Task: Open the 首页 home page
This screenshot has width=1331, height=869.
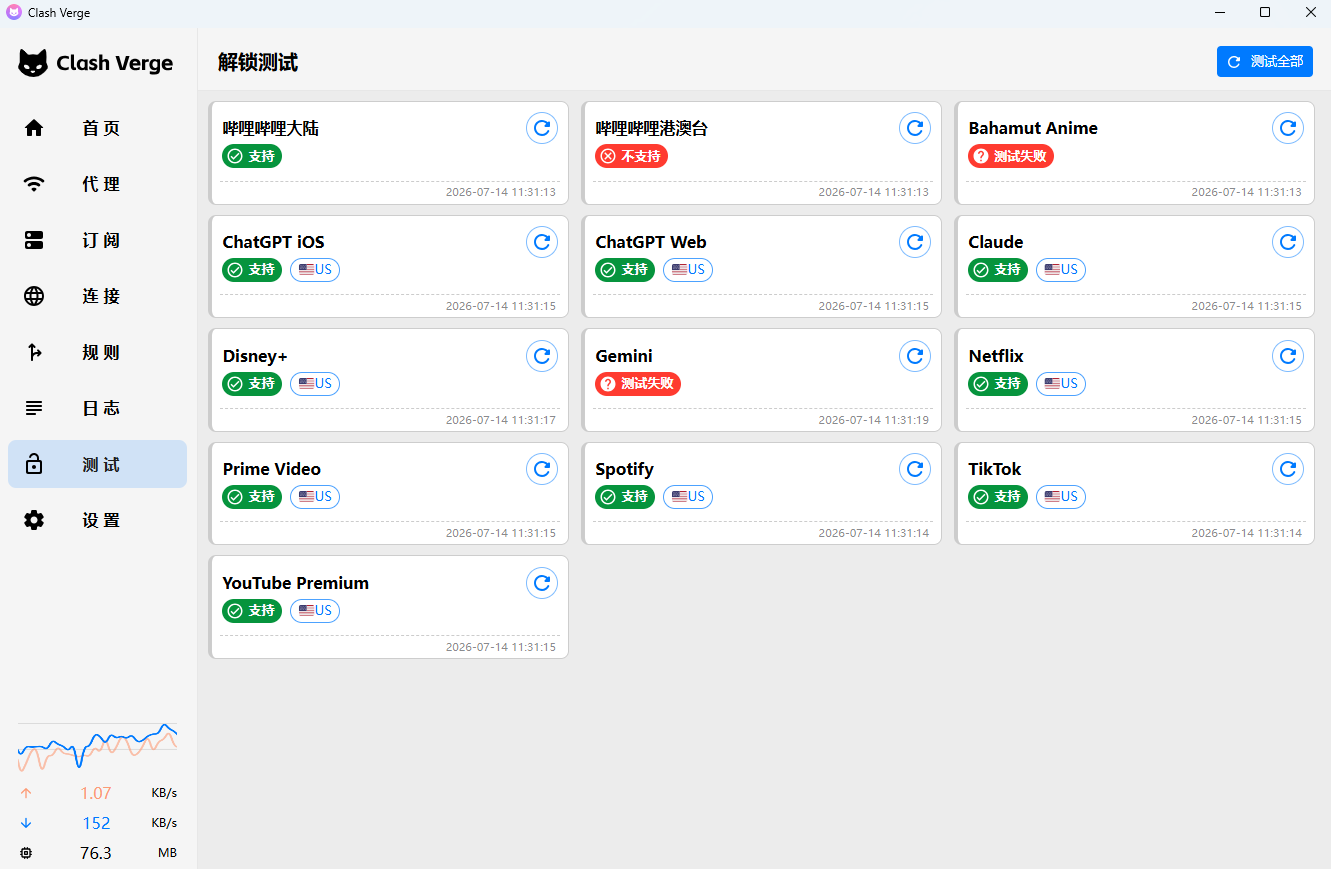Action: pos(97,128)
